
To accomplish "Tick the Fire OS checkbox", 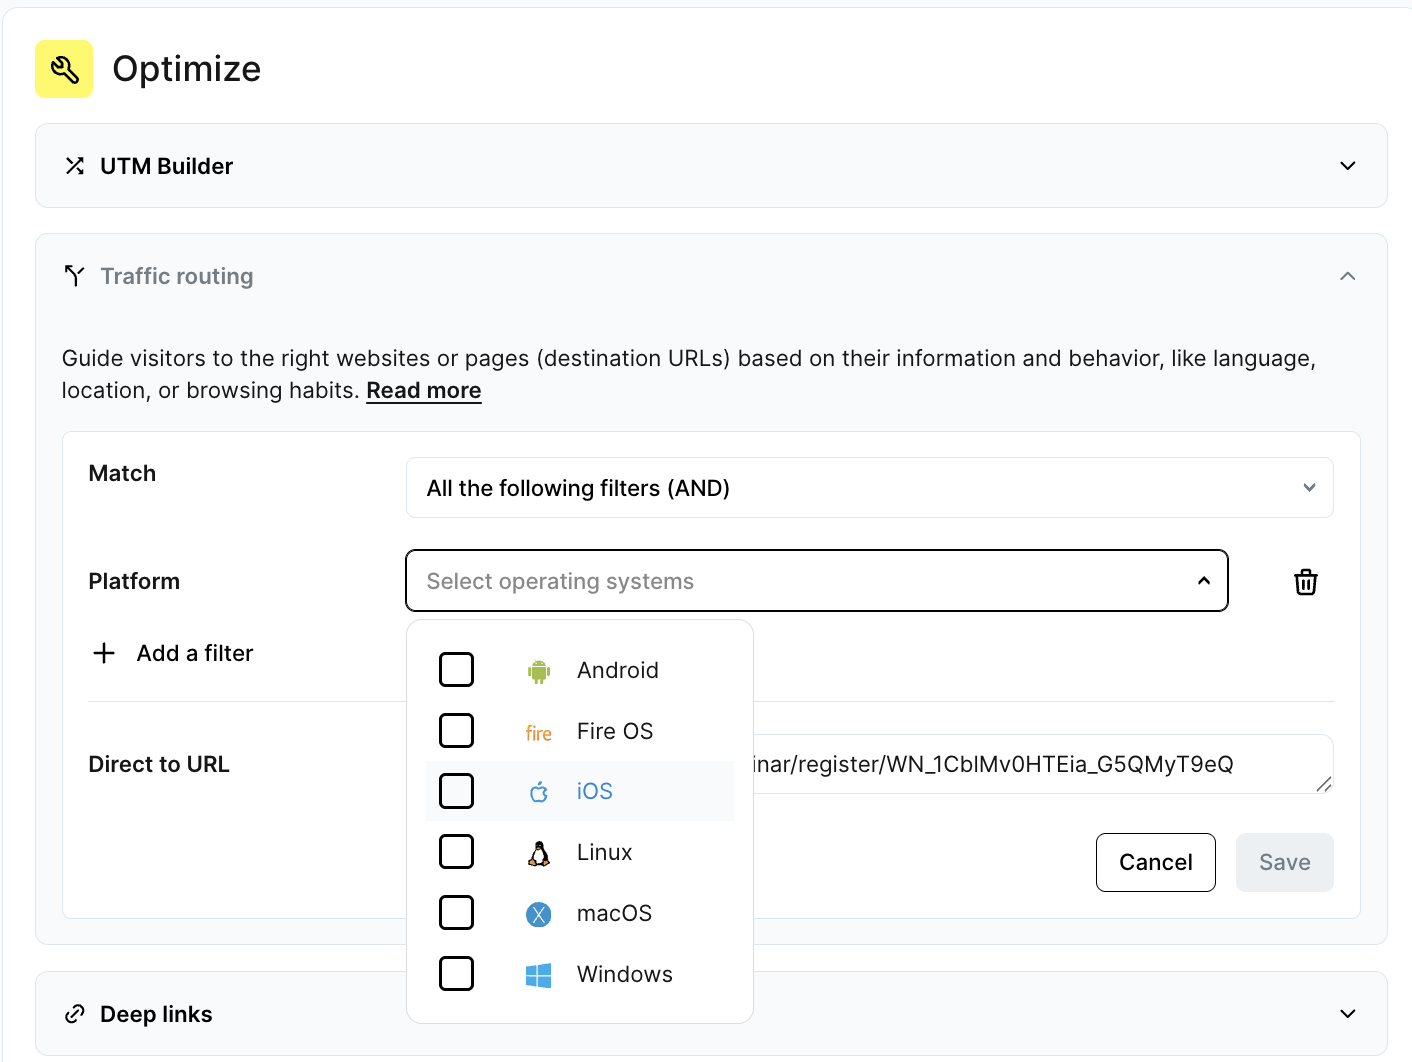I will tap(457, 731).
